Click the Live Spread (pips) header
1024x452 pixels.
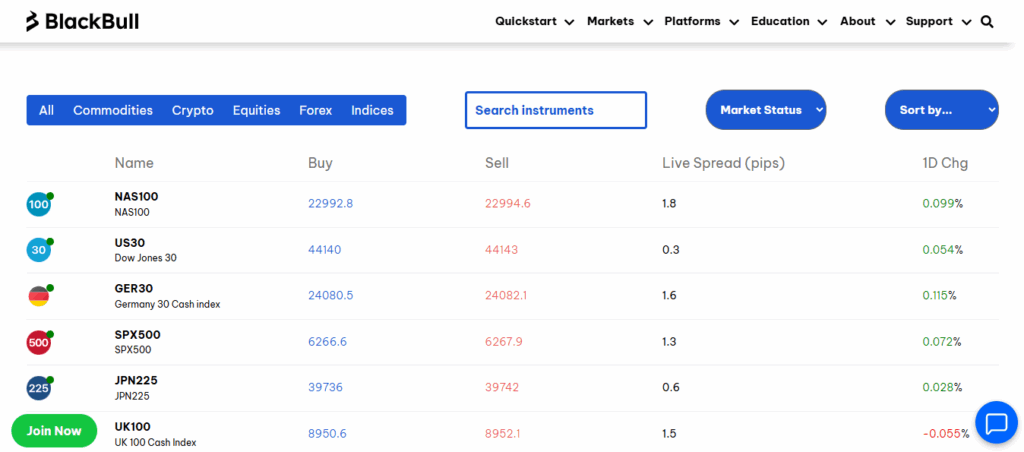click(x=724, y=163)
